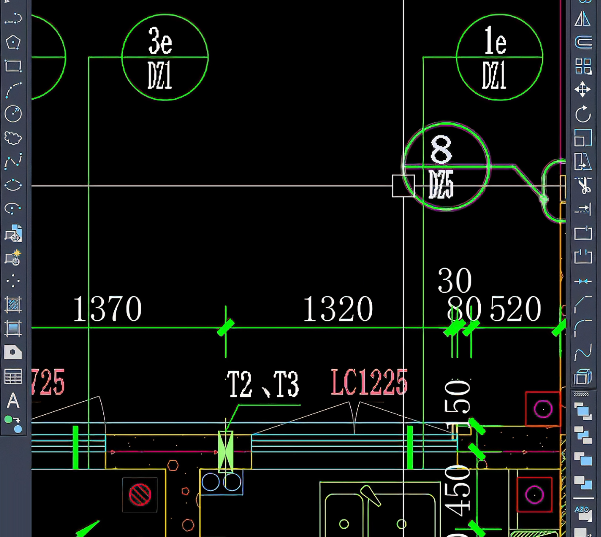The height and width of the screenshot is (537, 601).
Task: Open the Hatch tool
Action: coord(13,305)
